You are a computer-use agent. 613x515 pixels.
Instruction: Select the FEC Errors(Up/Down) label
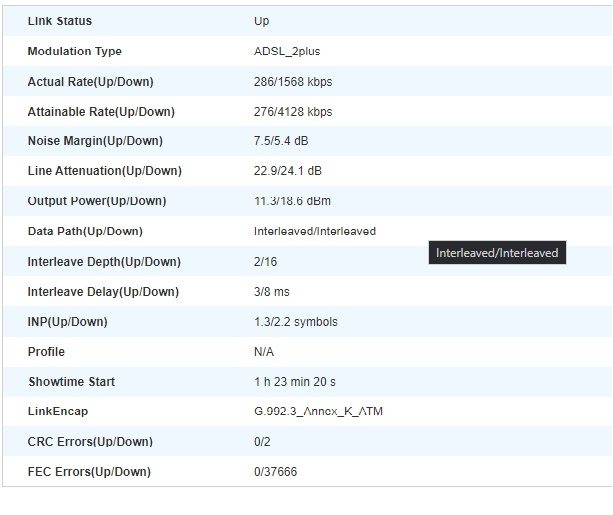click(89, 472)
